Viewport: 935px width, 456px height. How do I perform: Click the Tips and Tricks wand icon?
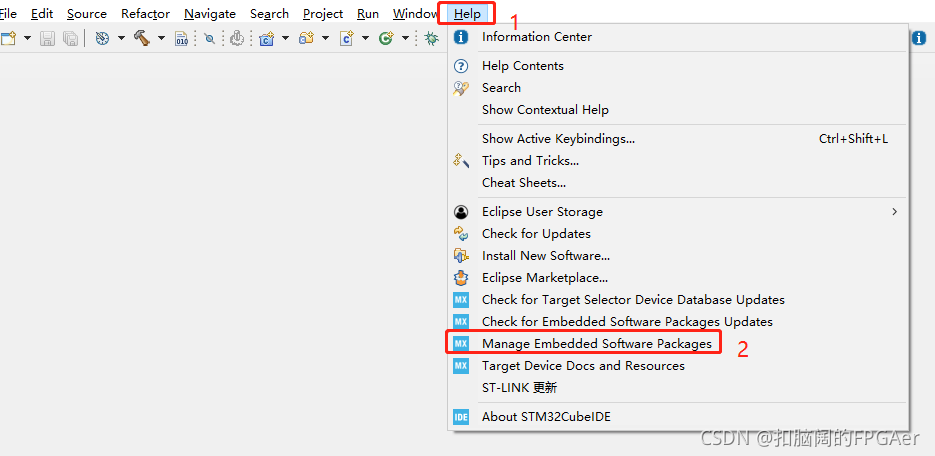(461, 160)
